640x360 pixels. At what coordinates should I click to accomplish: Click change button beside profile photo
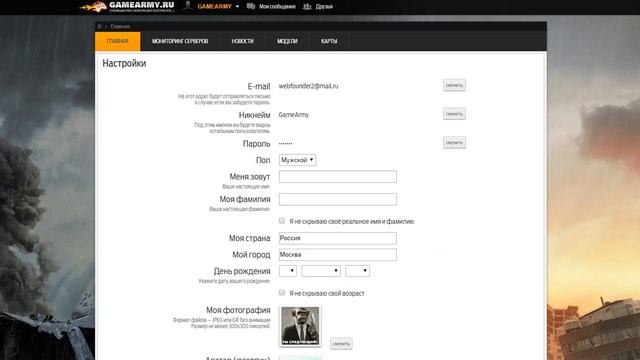pyautogui.click(x=341, y=344)
